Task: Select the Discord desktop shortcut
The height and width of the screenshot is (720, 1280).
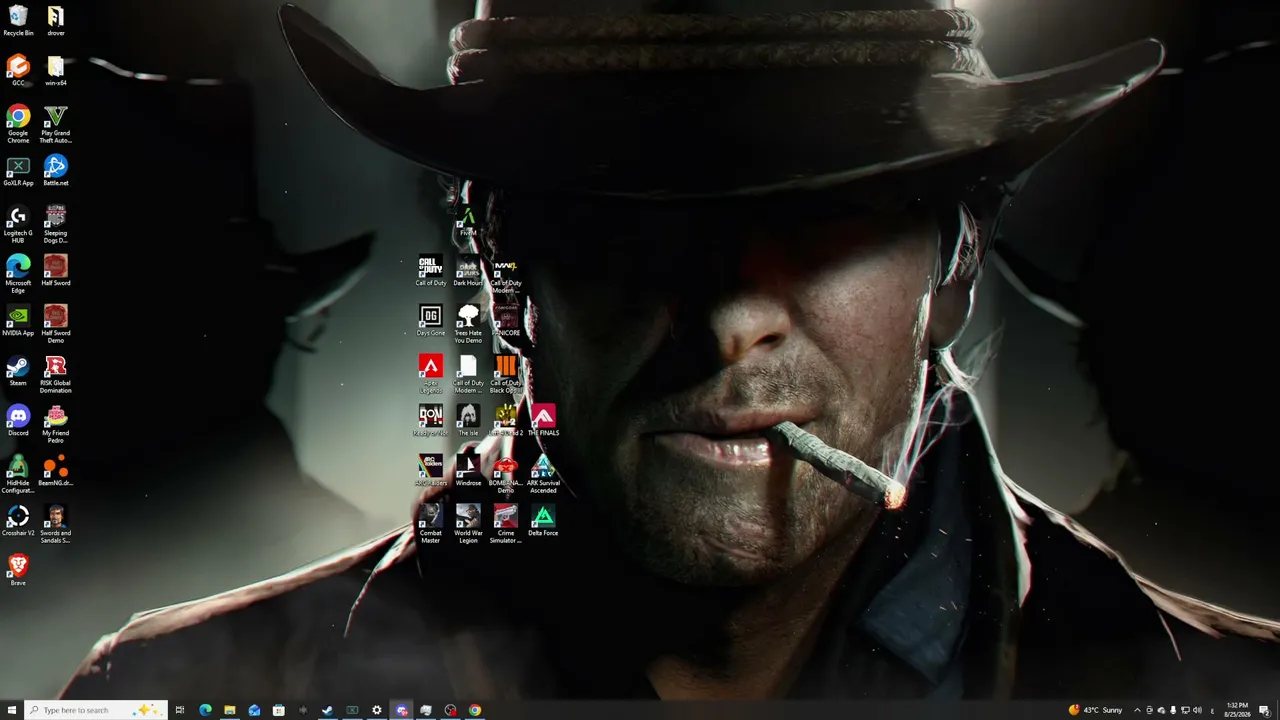Action: tap(18, 421)
